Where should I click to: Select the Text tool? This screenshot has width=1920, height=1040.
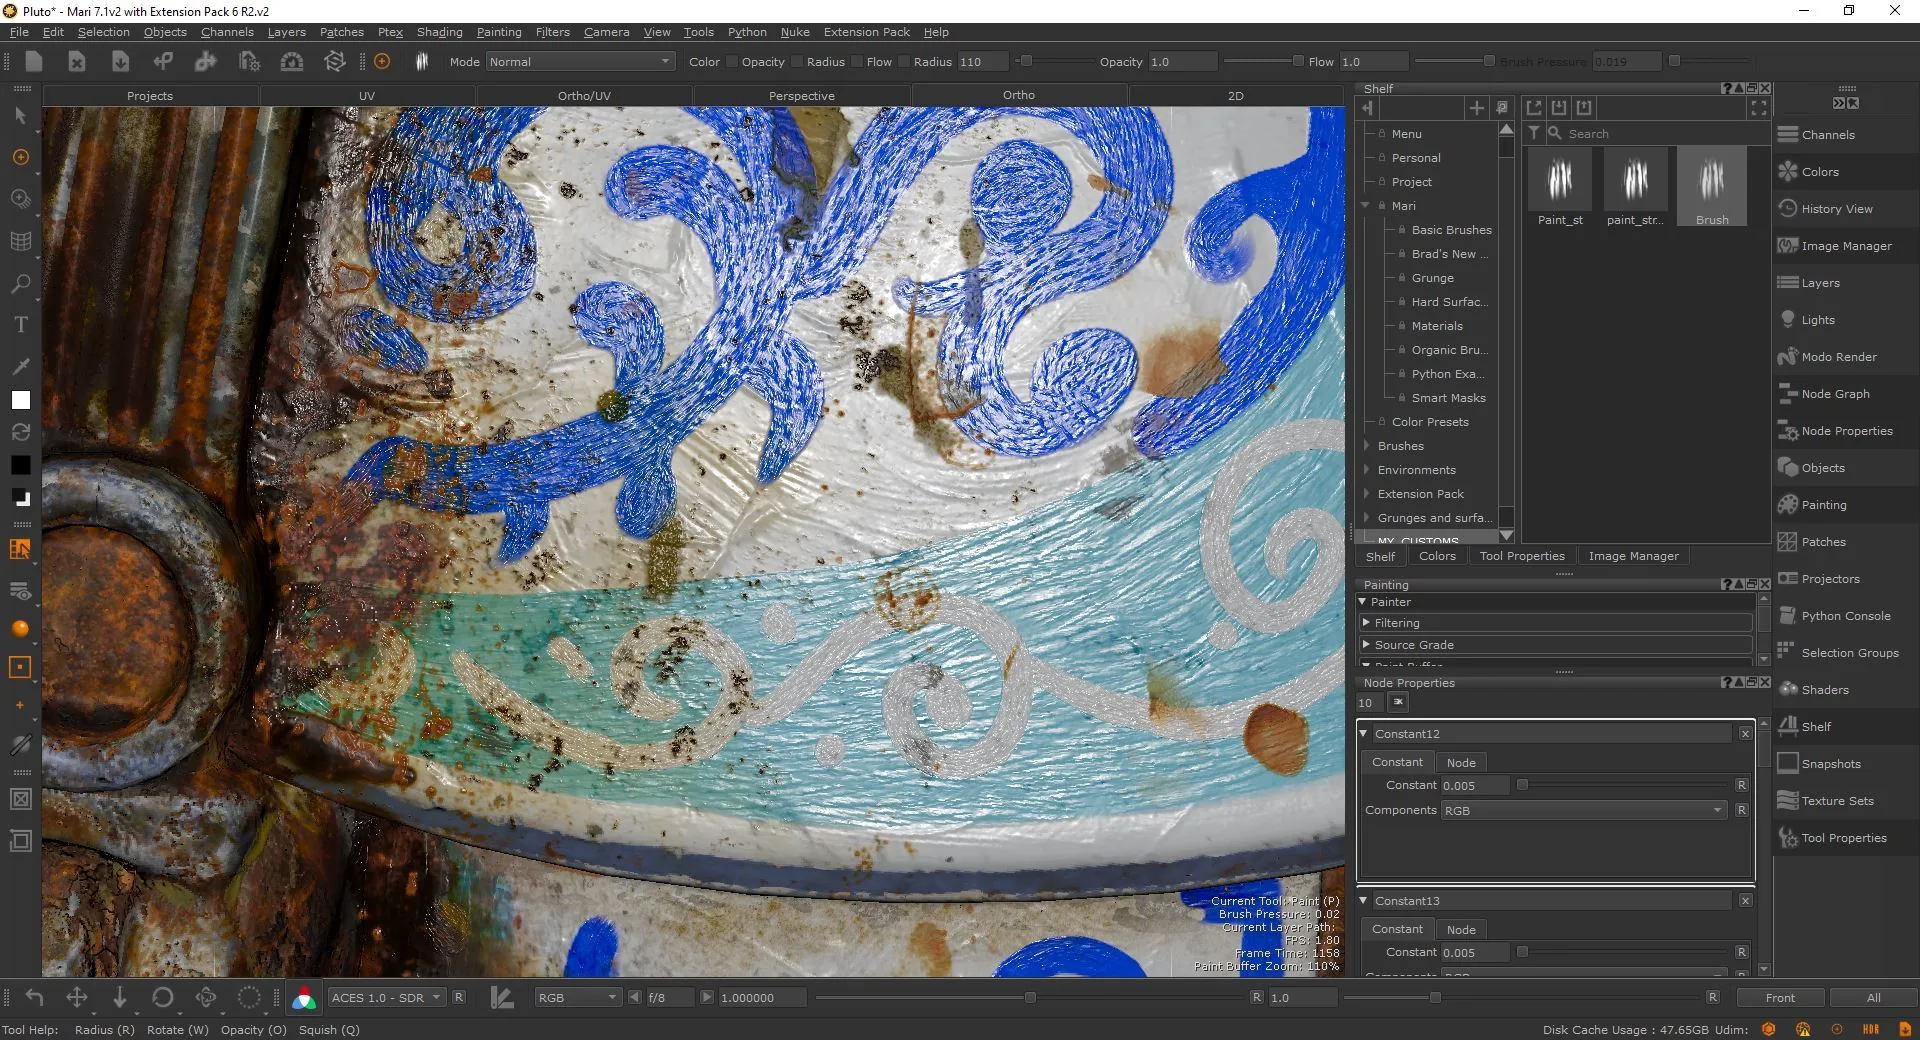pyautogui.click(x=20, y=325)
